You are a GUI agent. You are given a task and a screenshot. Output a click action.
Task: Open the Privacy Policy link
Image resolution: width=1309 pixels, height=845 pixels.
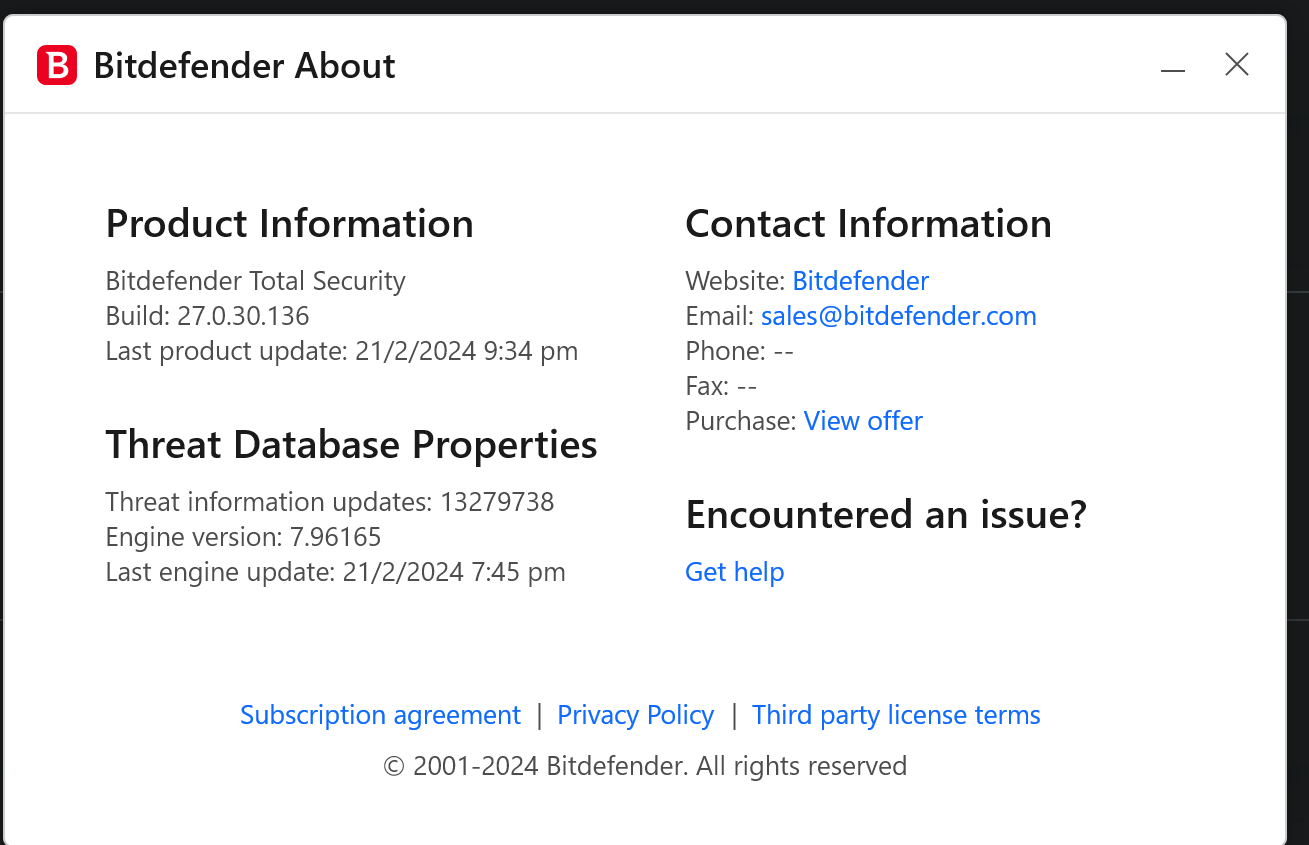635,715
